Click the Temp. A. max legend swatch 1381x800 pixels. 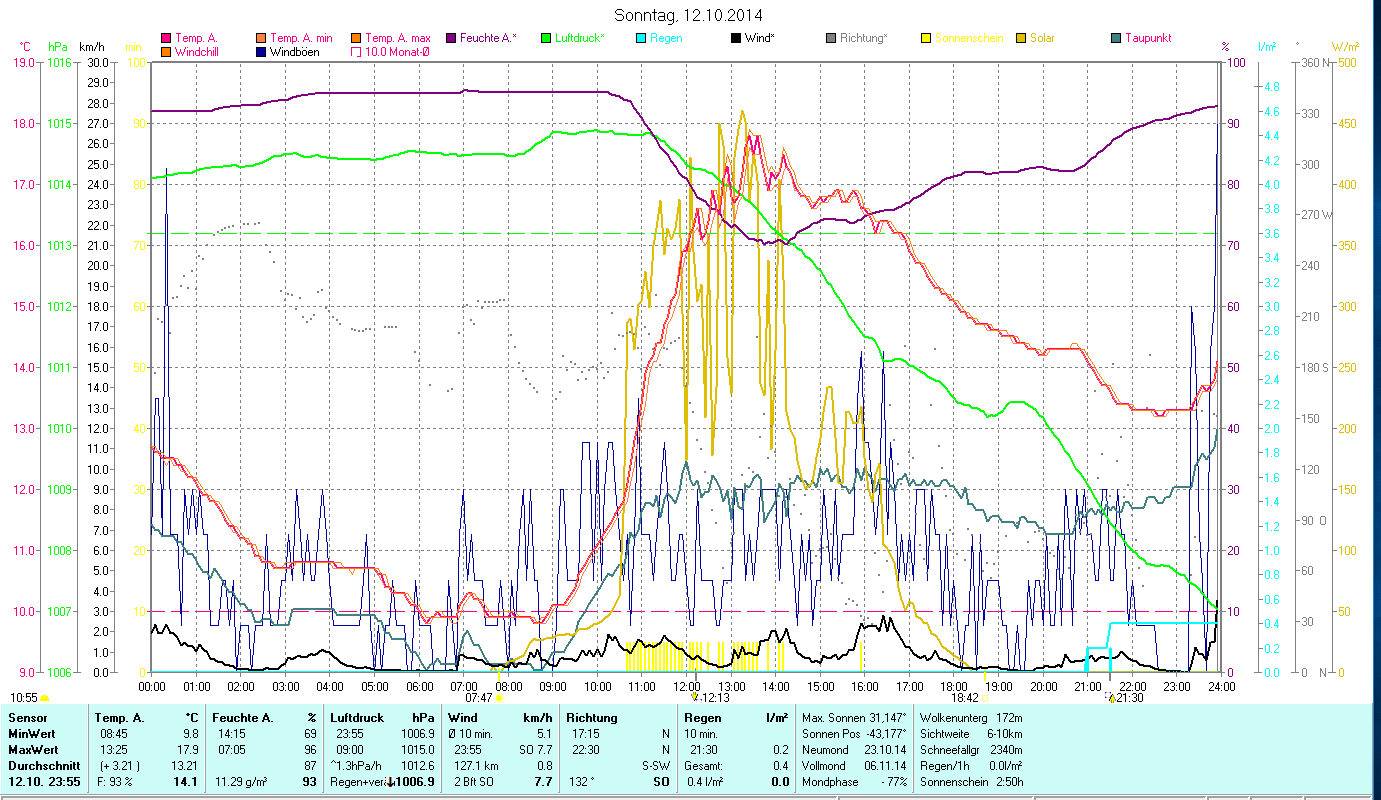pos(356,38)
